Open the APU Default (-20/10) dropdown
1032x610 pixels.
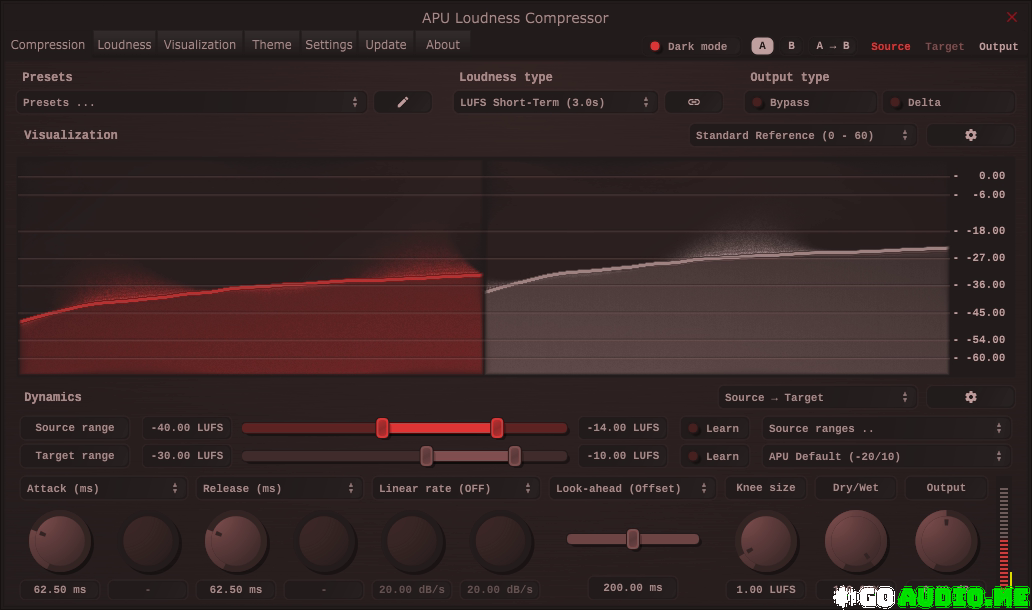tap(886, 456)
